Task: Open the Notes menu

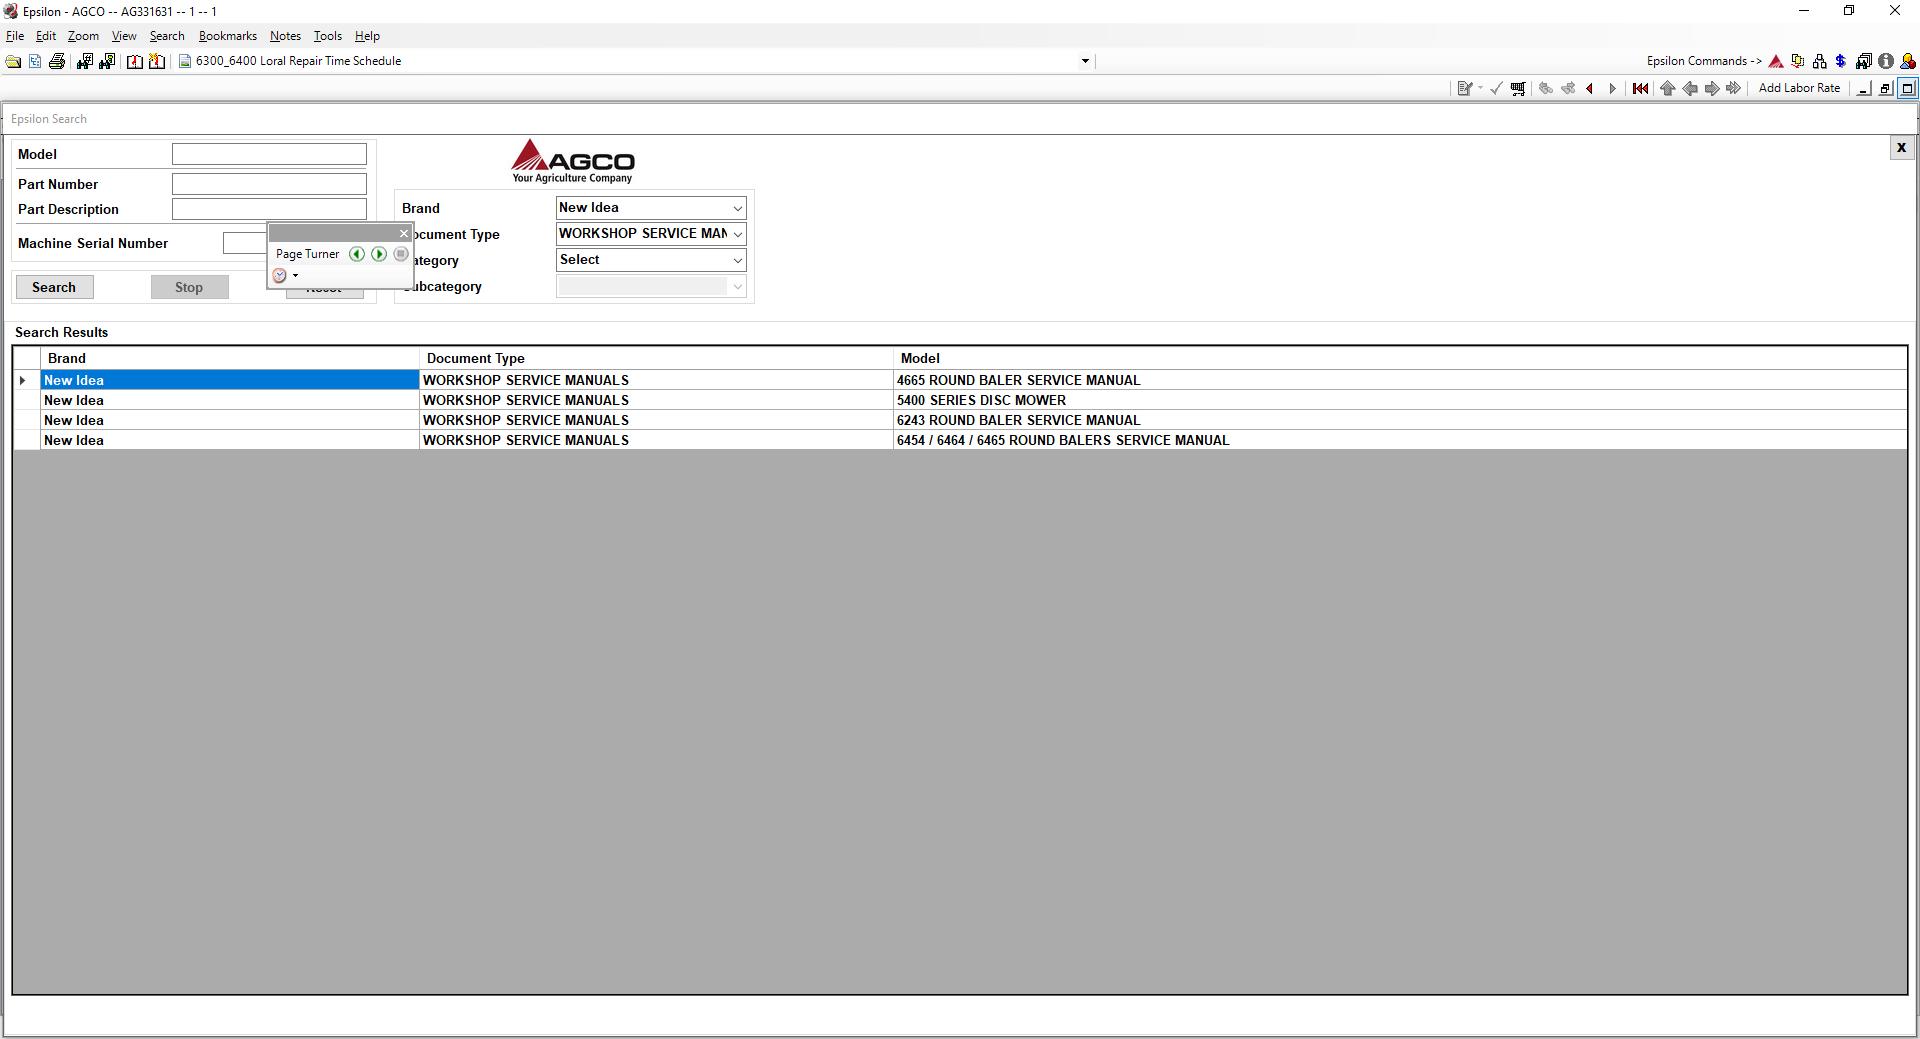Action: (x=285, y=36)
